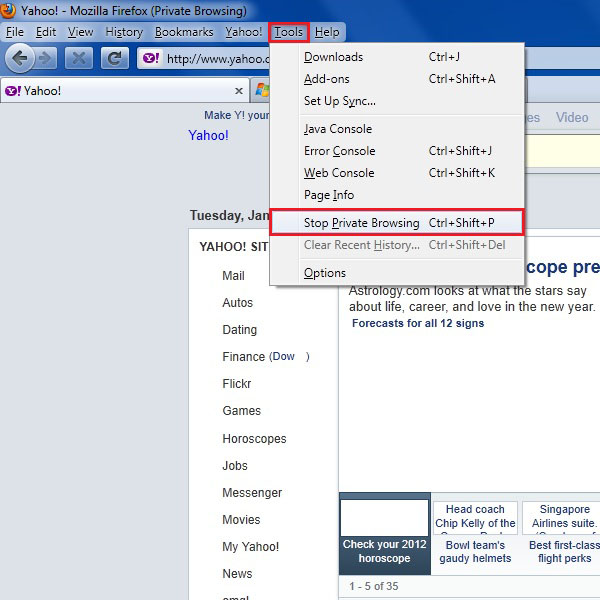Image resolution: width=600 pixels, height=600 pixels.
Task: Open Dating in Yahoo! Sites list
Action: tap(240, 329)
